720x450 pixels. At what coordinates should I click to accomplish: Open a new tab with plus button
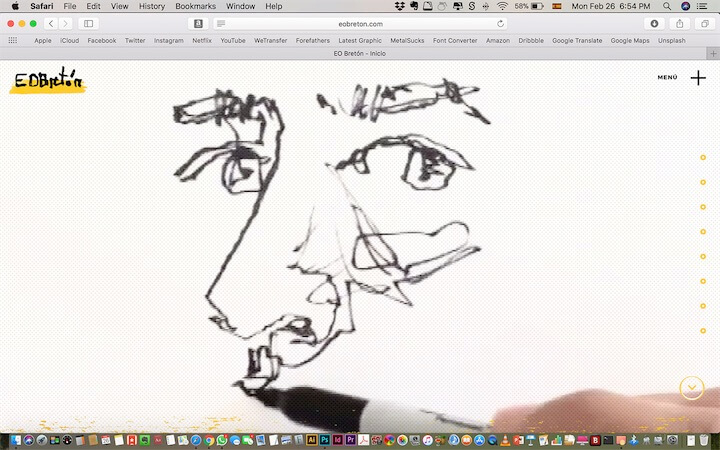pyautogui.click(x=712, y=53)
